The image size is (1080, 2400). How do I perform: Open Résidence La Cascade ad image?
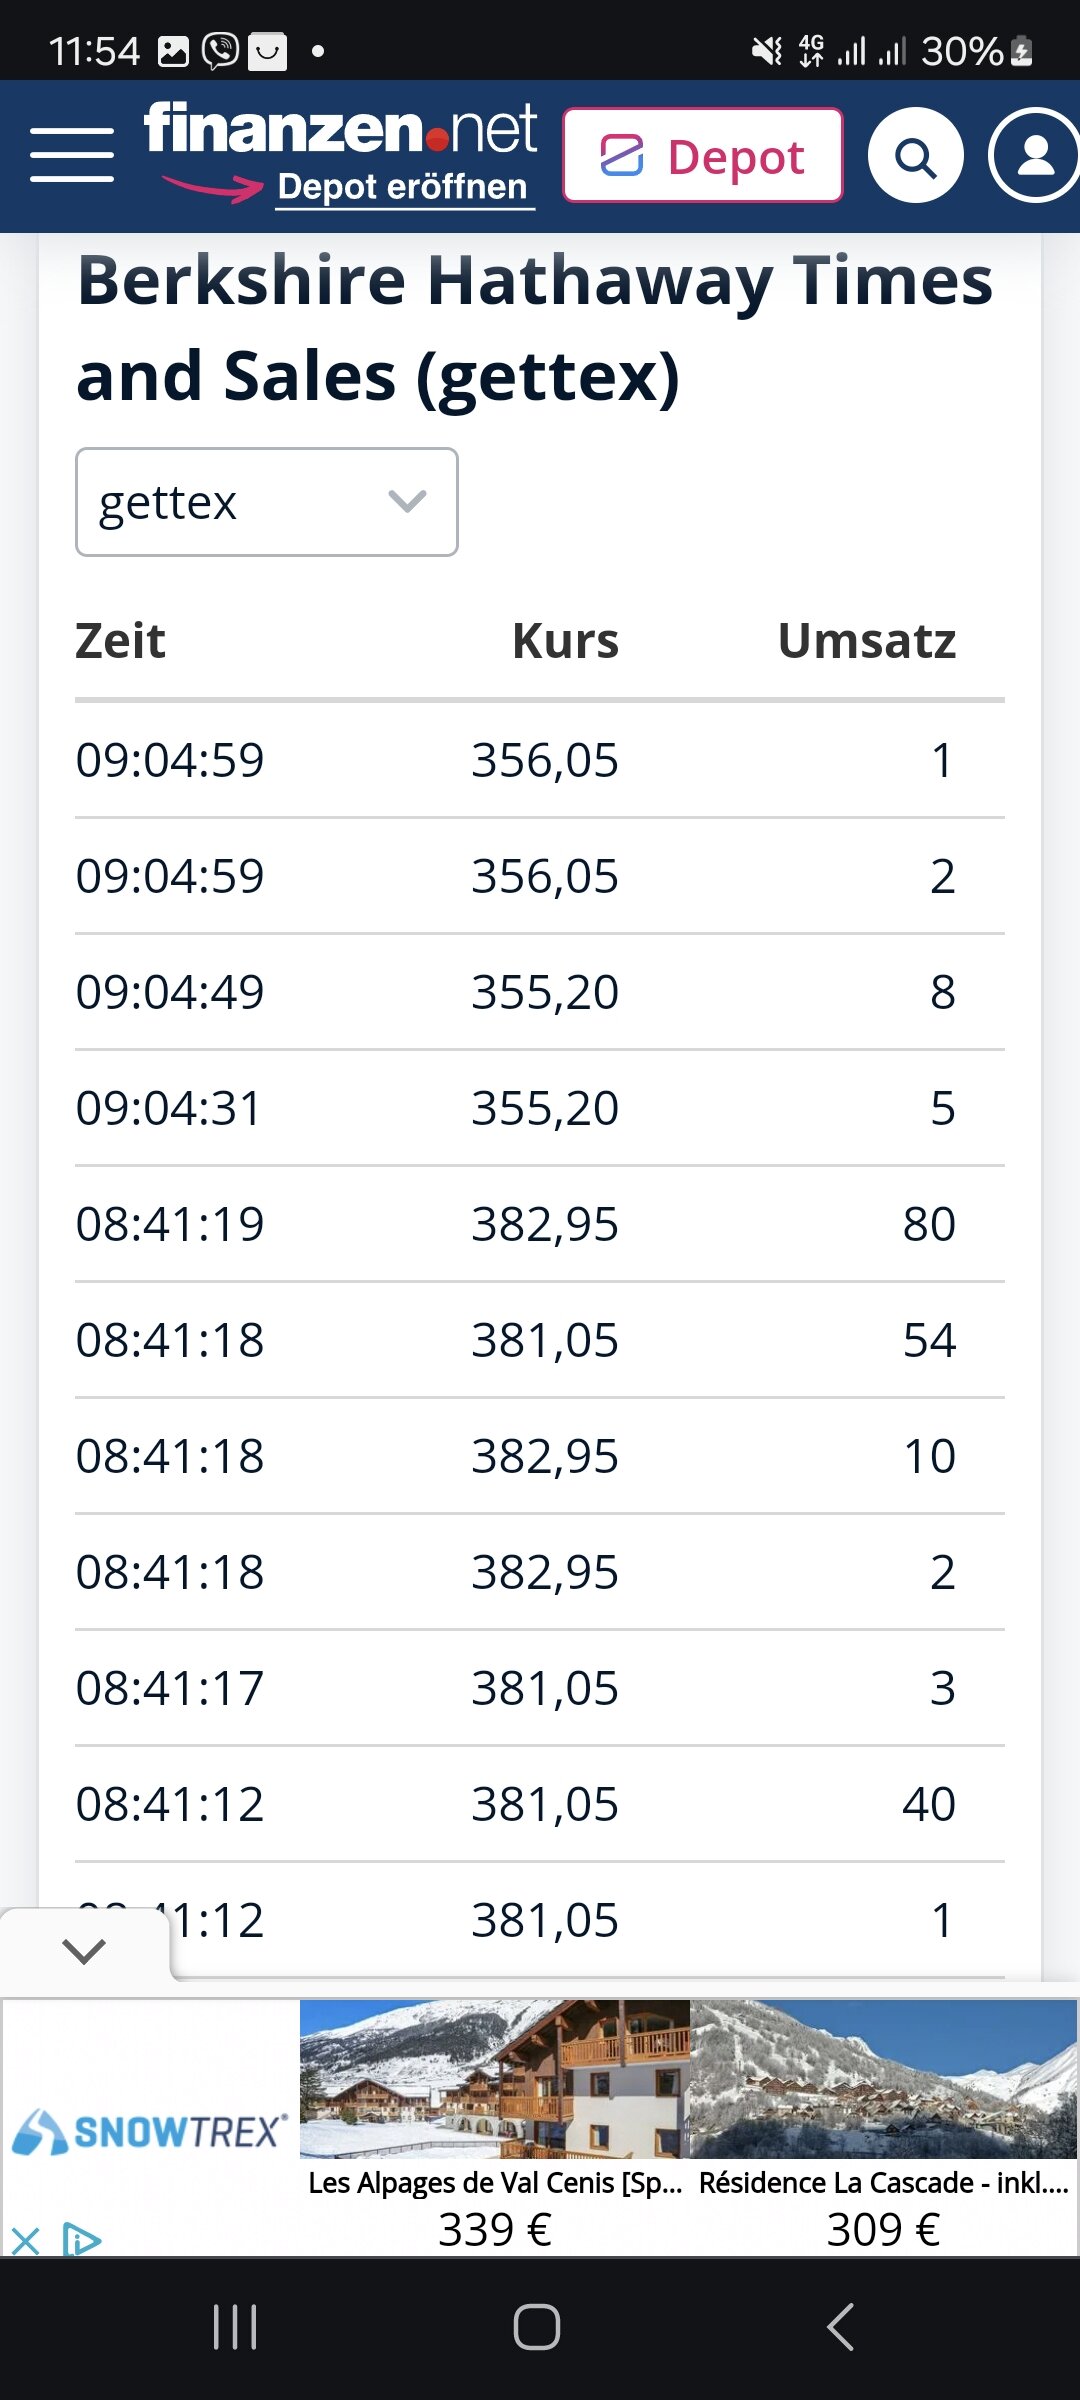pyautogui.click(x=884, y=2080)
